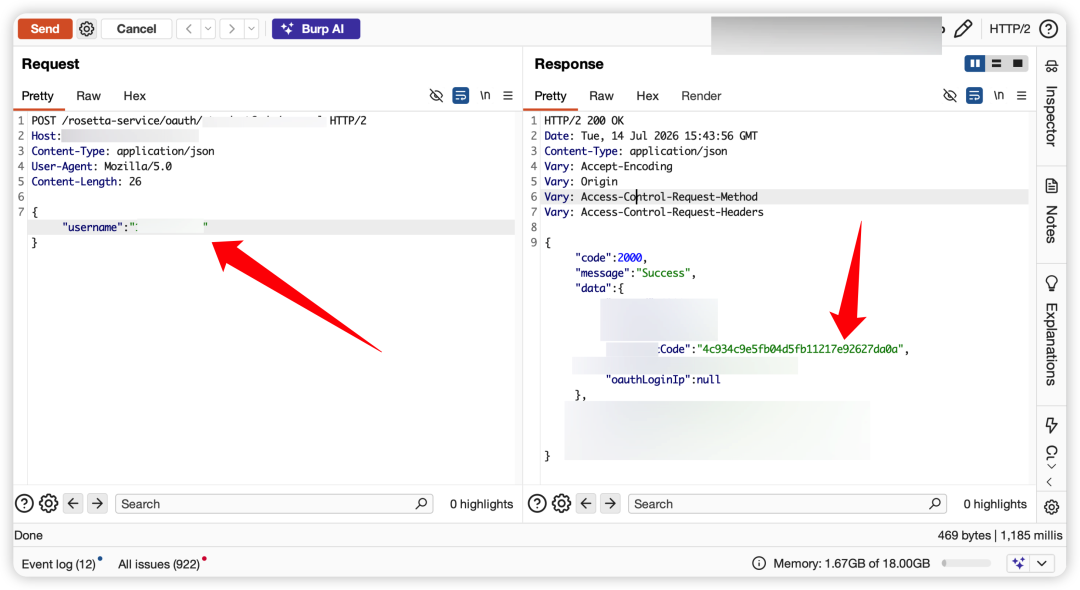
Task: Open the Request panel's hamburger options menu
Action: (x=508, y=96)
